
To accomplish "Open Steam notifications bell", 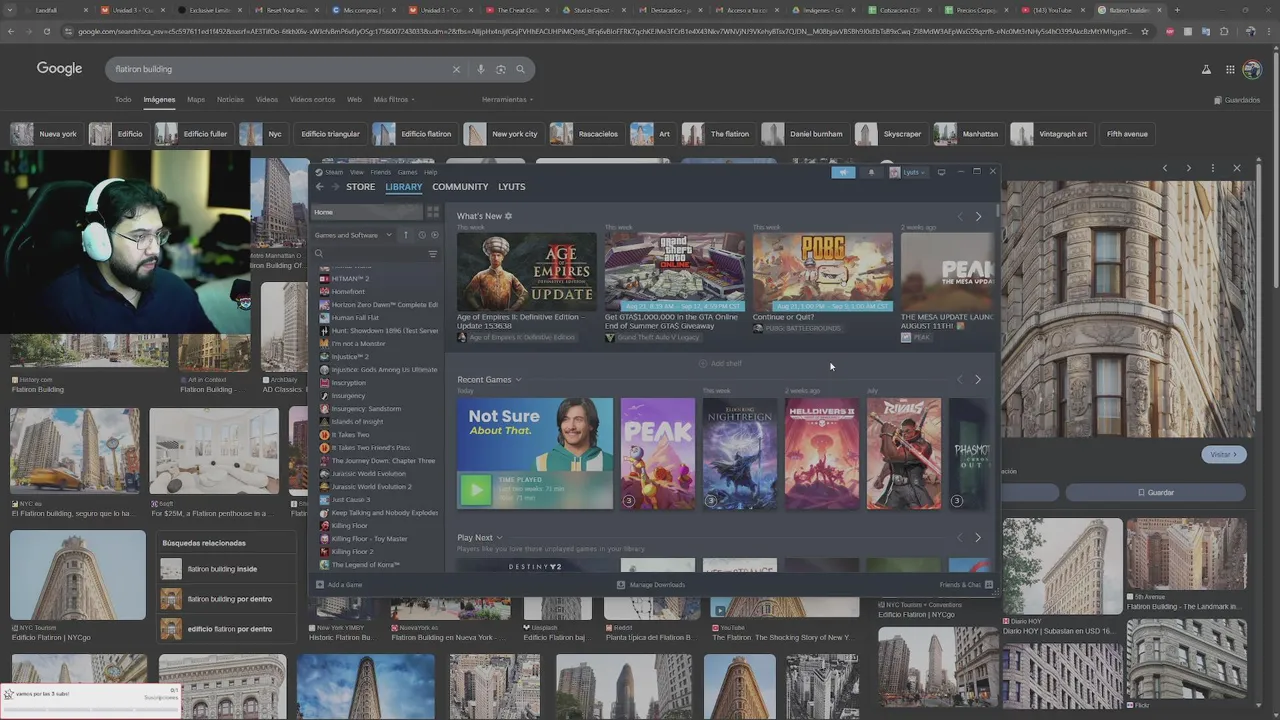I will tap(871, 172).
